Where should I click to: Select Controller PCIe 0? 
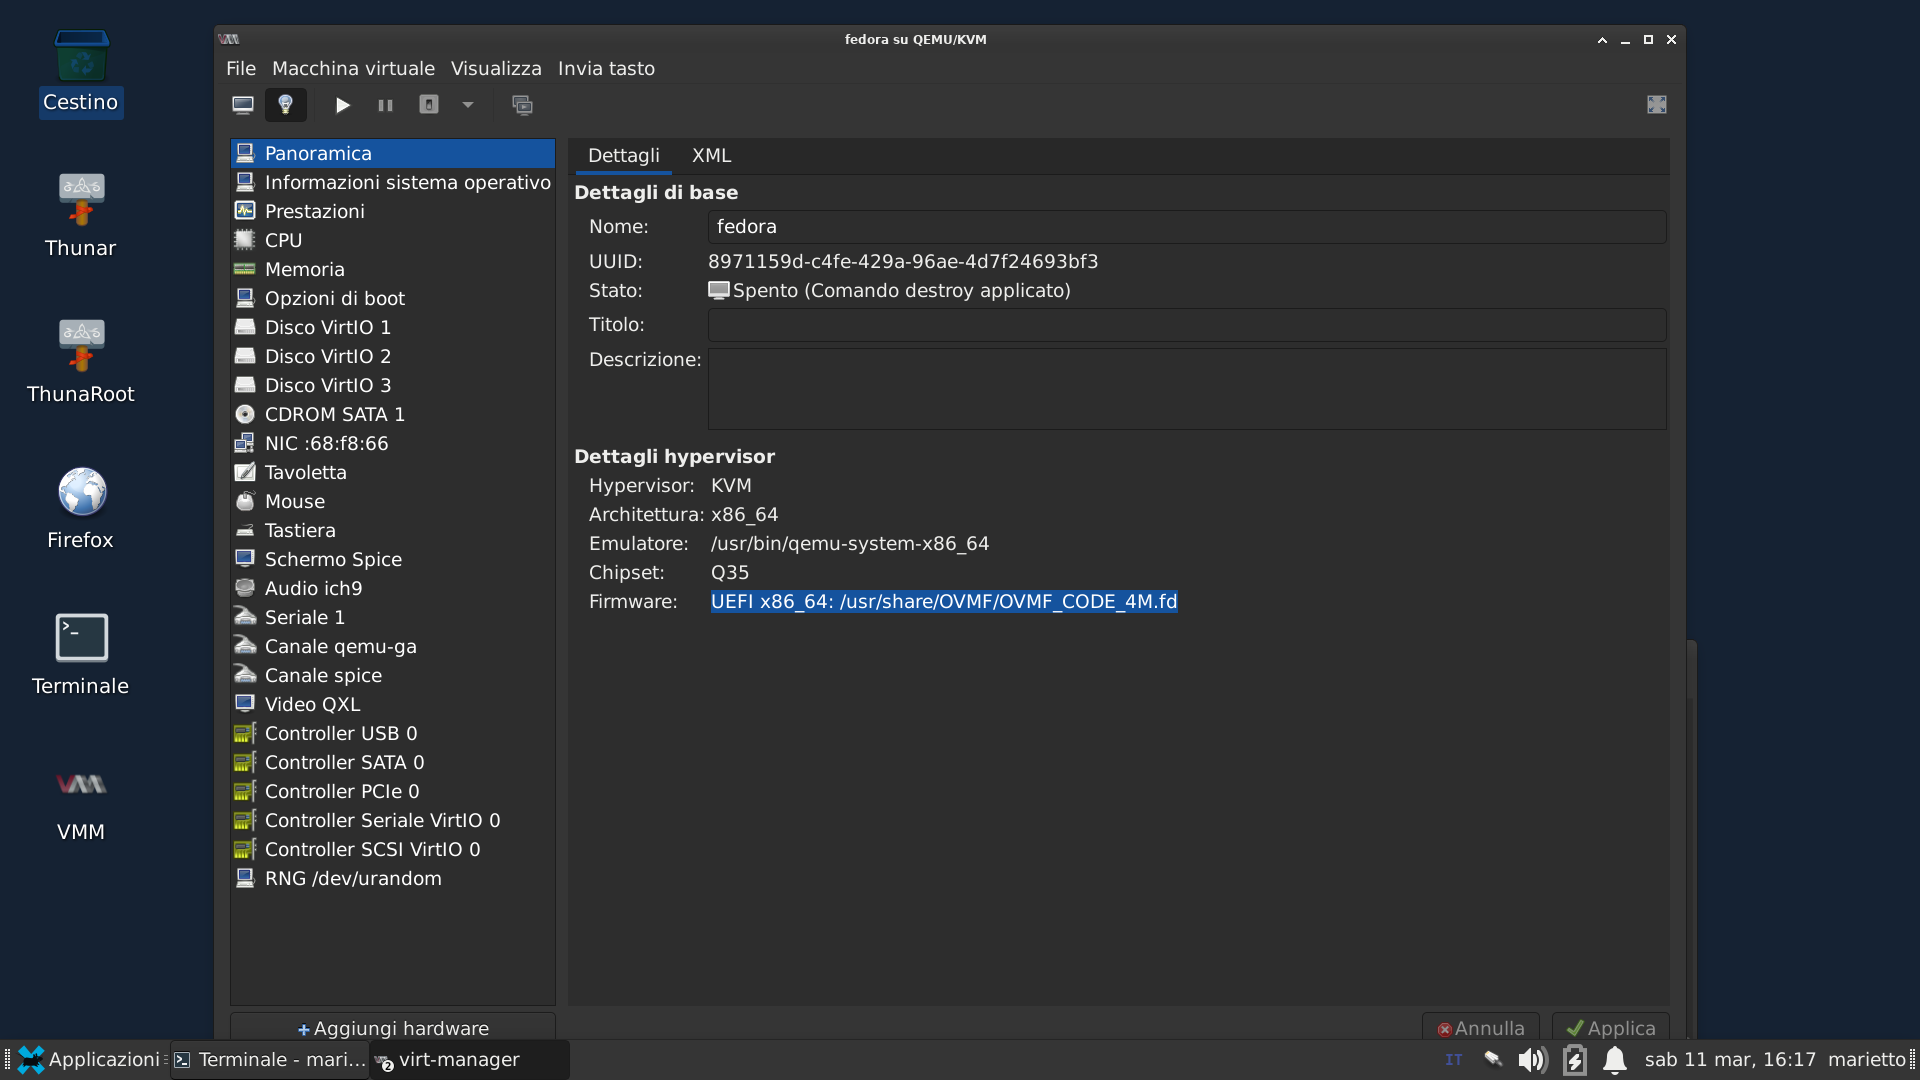(x=393, y=791)
